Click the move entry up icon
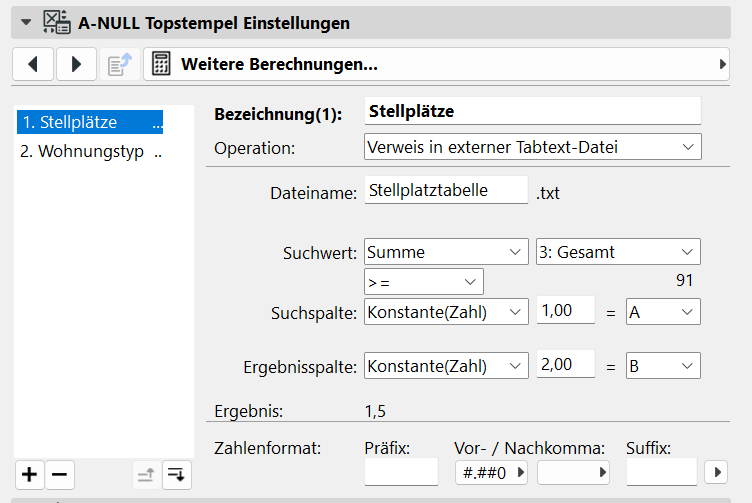 pos(147,474)
